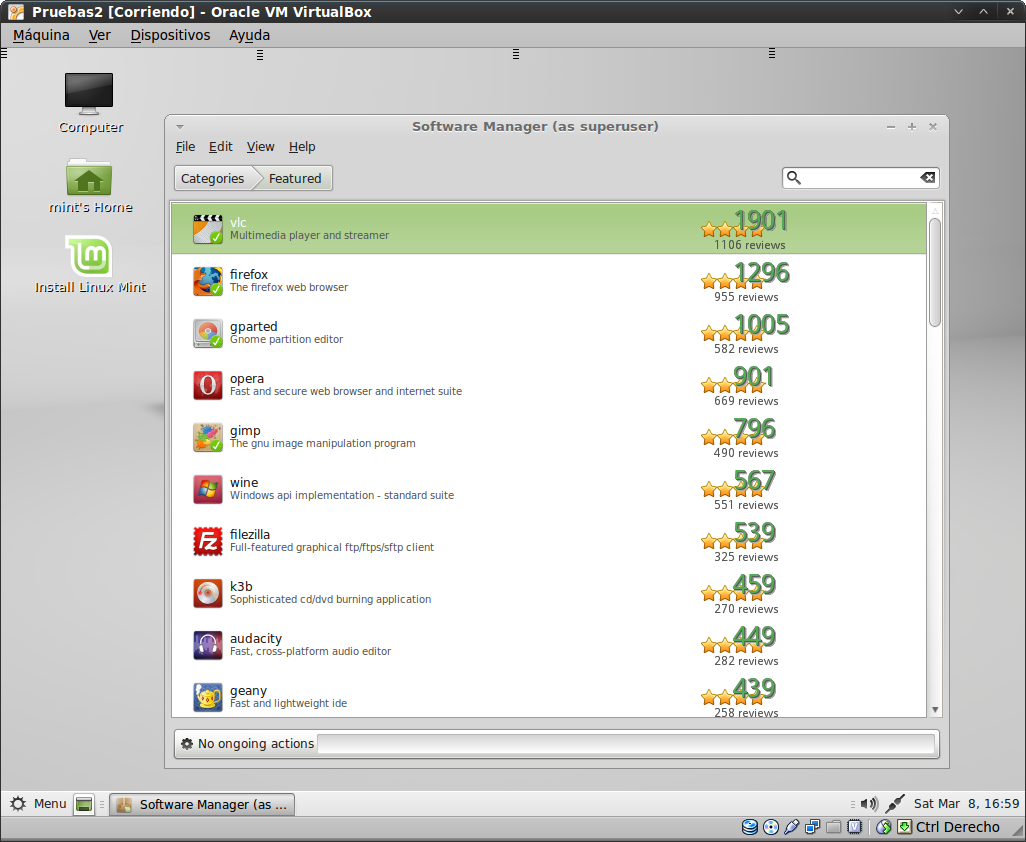Image resolution: width=1026 pixels, height=842 pixels.
Task: Select the Firefox browser icon
Action: (x=207, y=281)
